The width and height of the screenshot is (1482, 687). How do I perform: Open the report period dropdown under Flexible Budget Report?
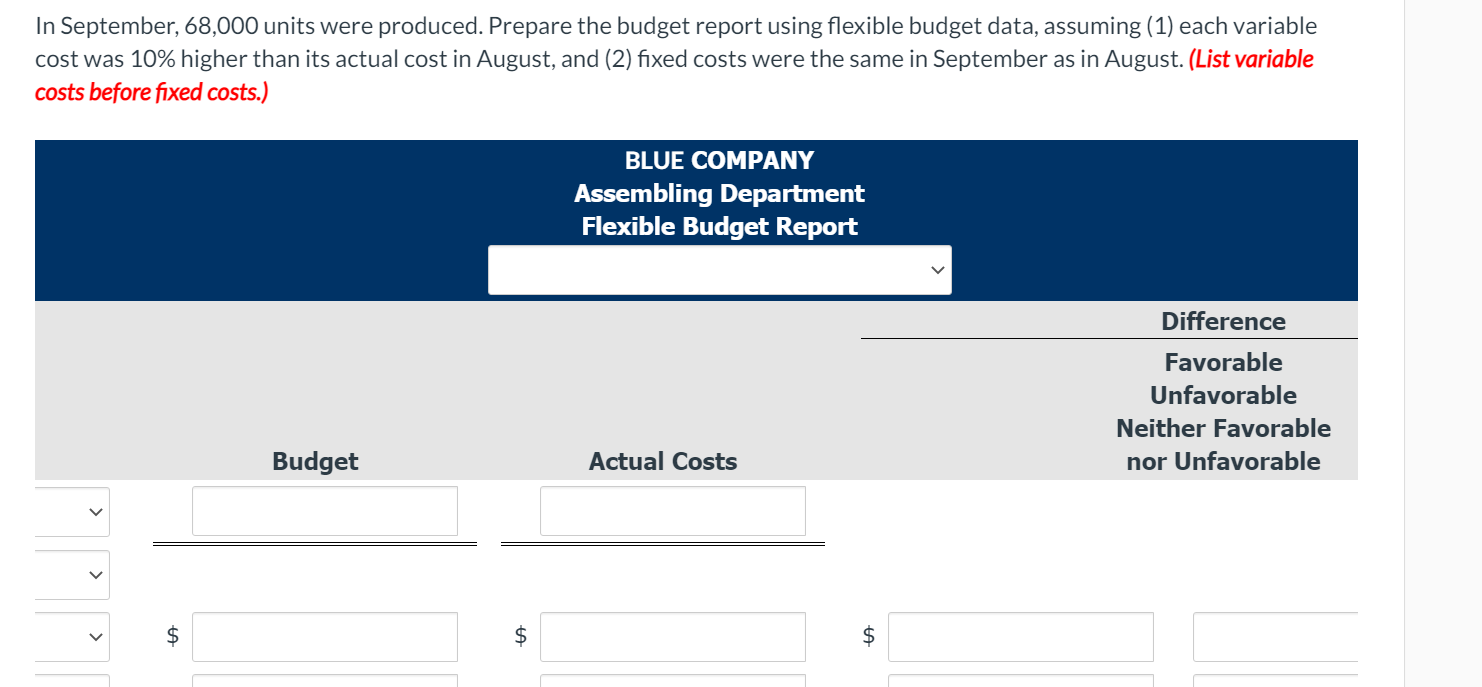tap(719, 269)
